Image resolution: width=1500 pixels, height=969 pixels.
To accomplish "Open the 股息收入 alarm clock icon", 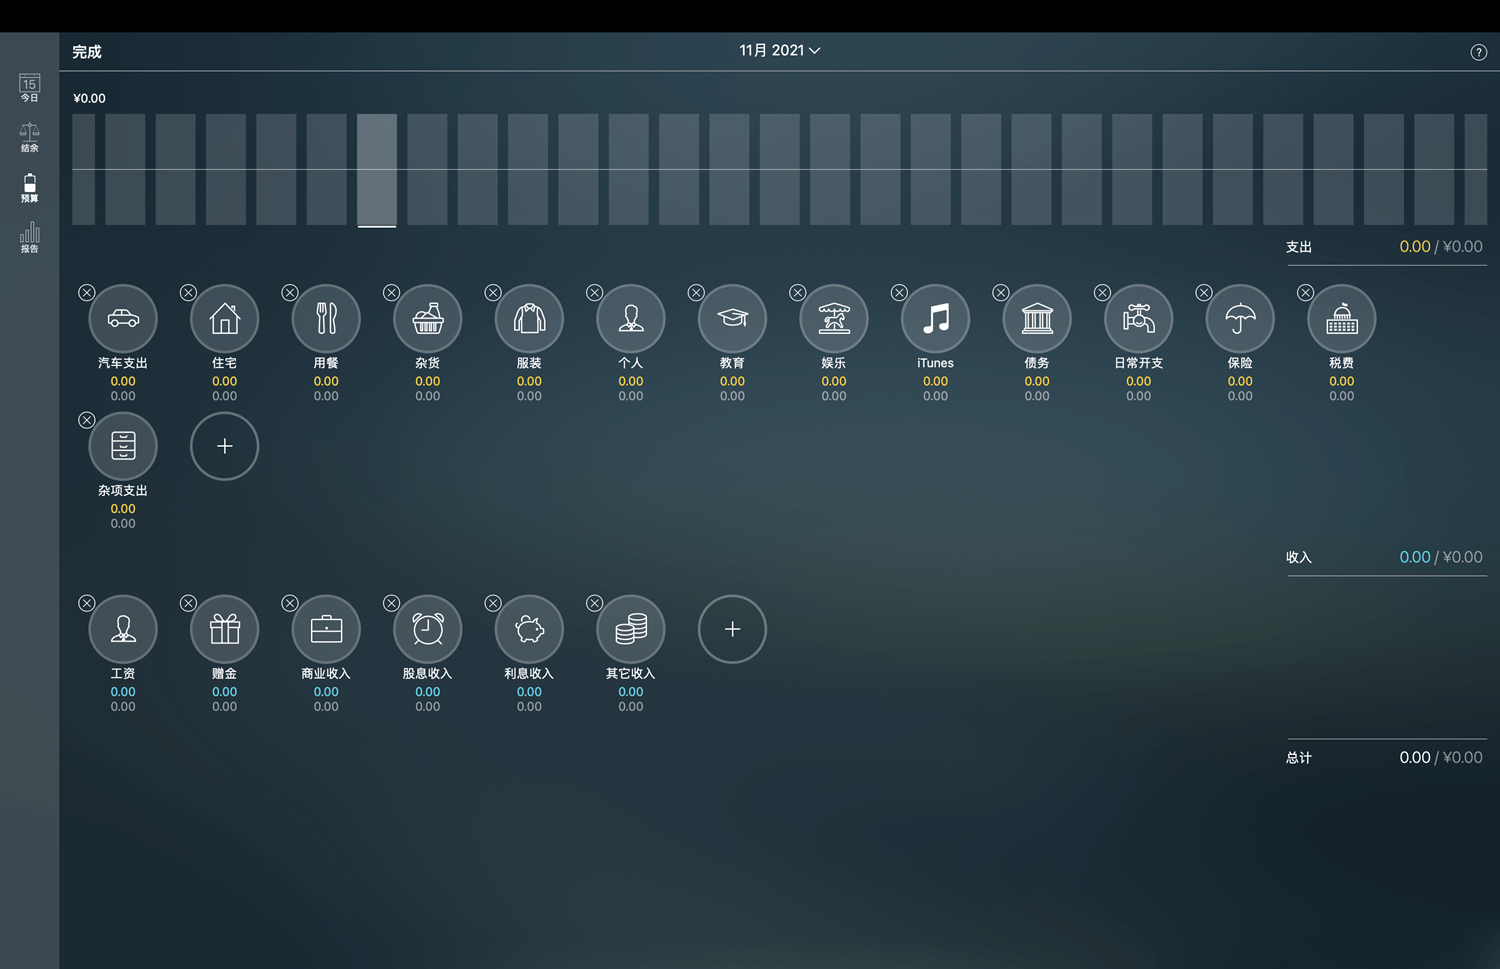I will click(x=428, y=629).
